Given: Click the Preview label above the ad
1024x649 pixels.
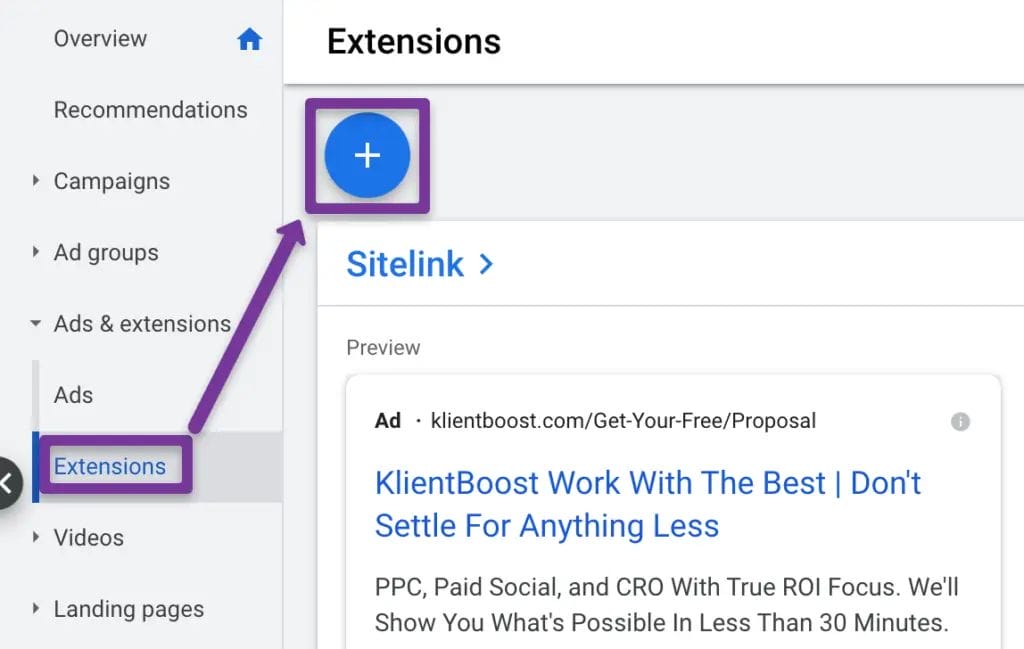Looking at the screenshot, I should coord(383,347).
